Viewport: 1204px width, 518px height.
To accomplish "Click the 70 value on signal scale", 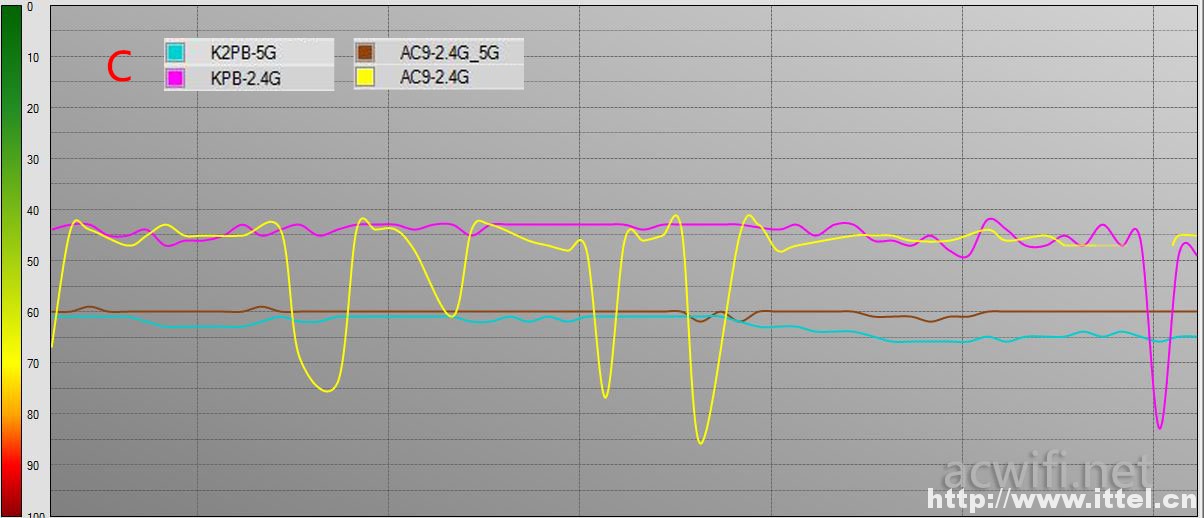I will coord(33,363).
